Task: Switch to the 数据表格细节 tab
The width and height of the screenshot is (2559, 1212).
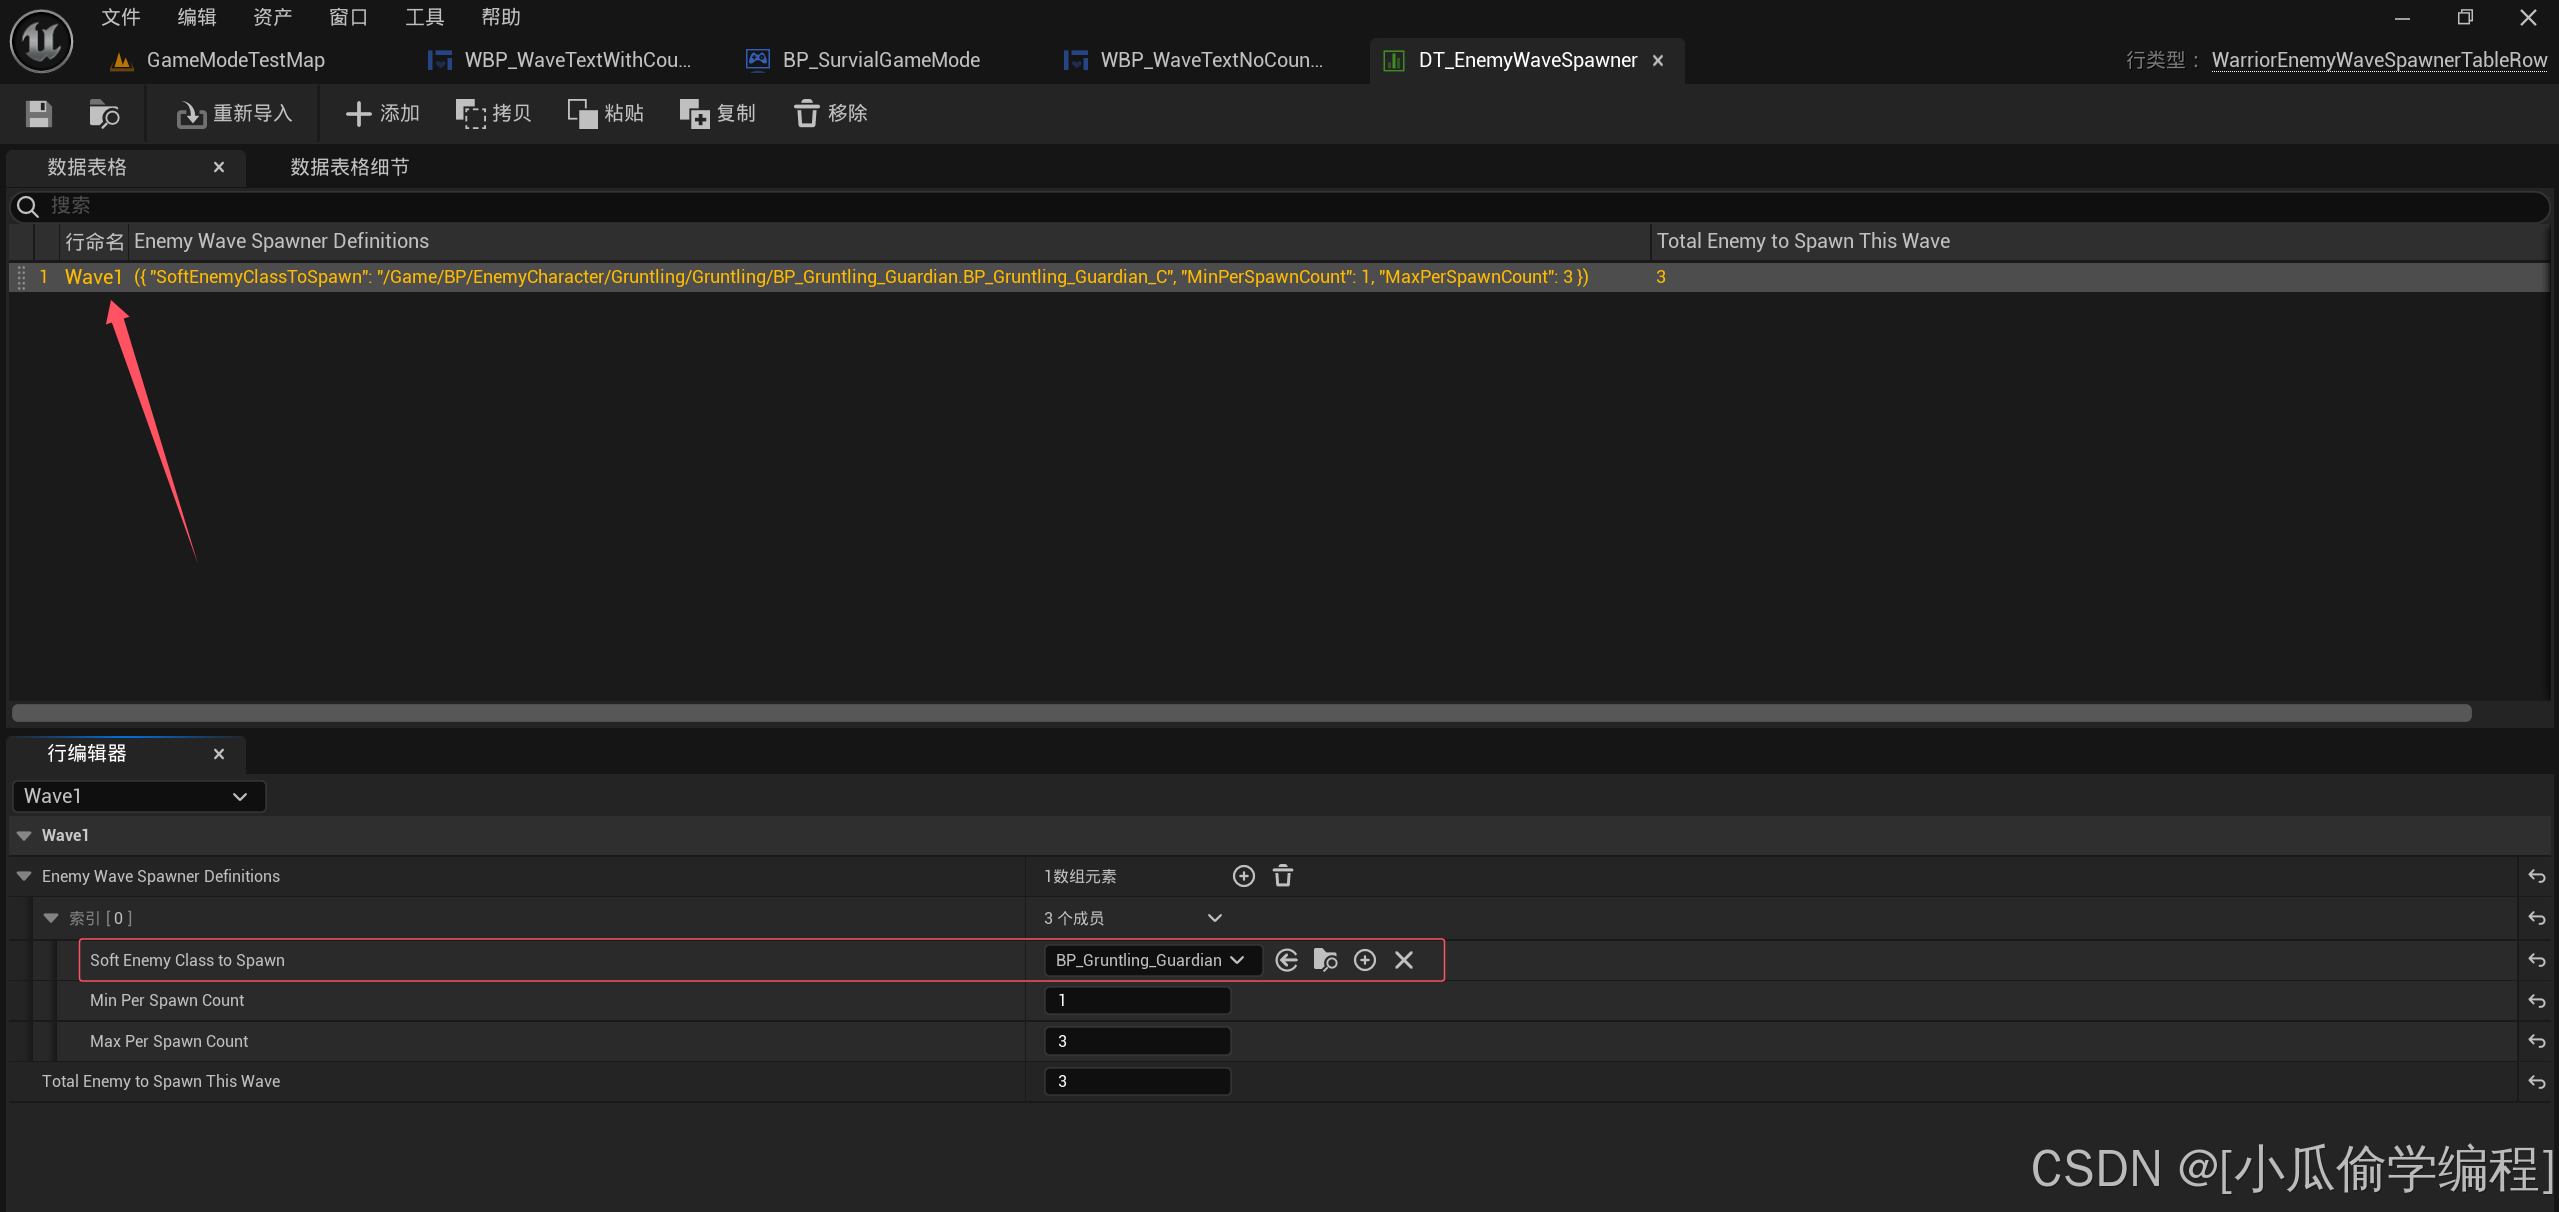Action: pos(349,167)
